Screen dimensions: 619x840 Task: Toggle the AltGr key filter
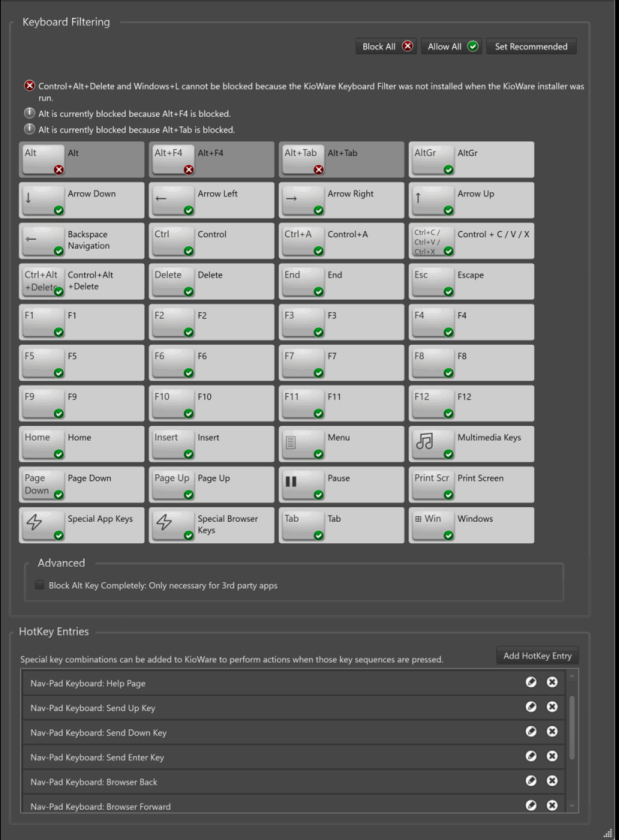coord(471,159)
